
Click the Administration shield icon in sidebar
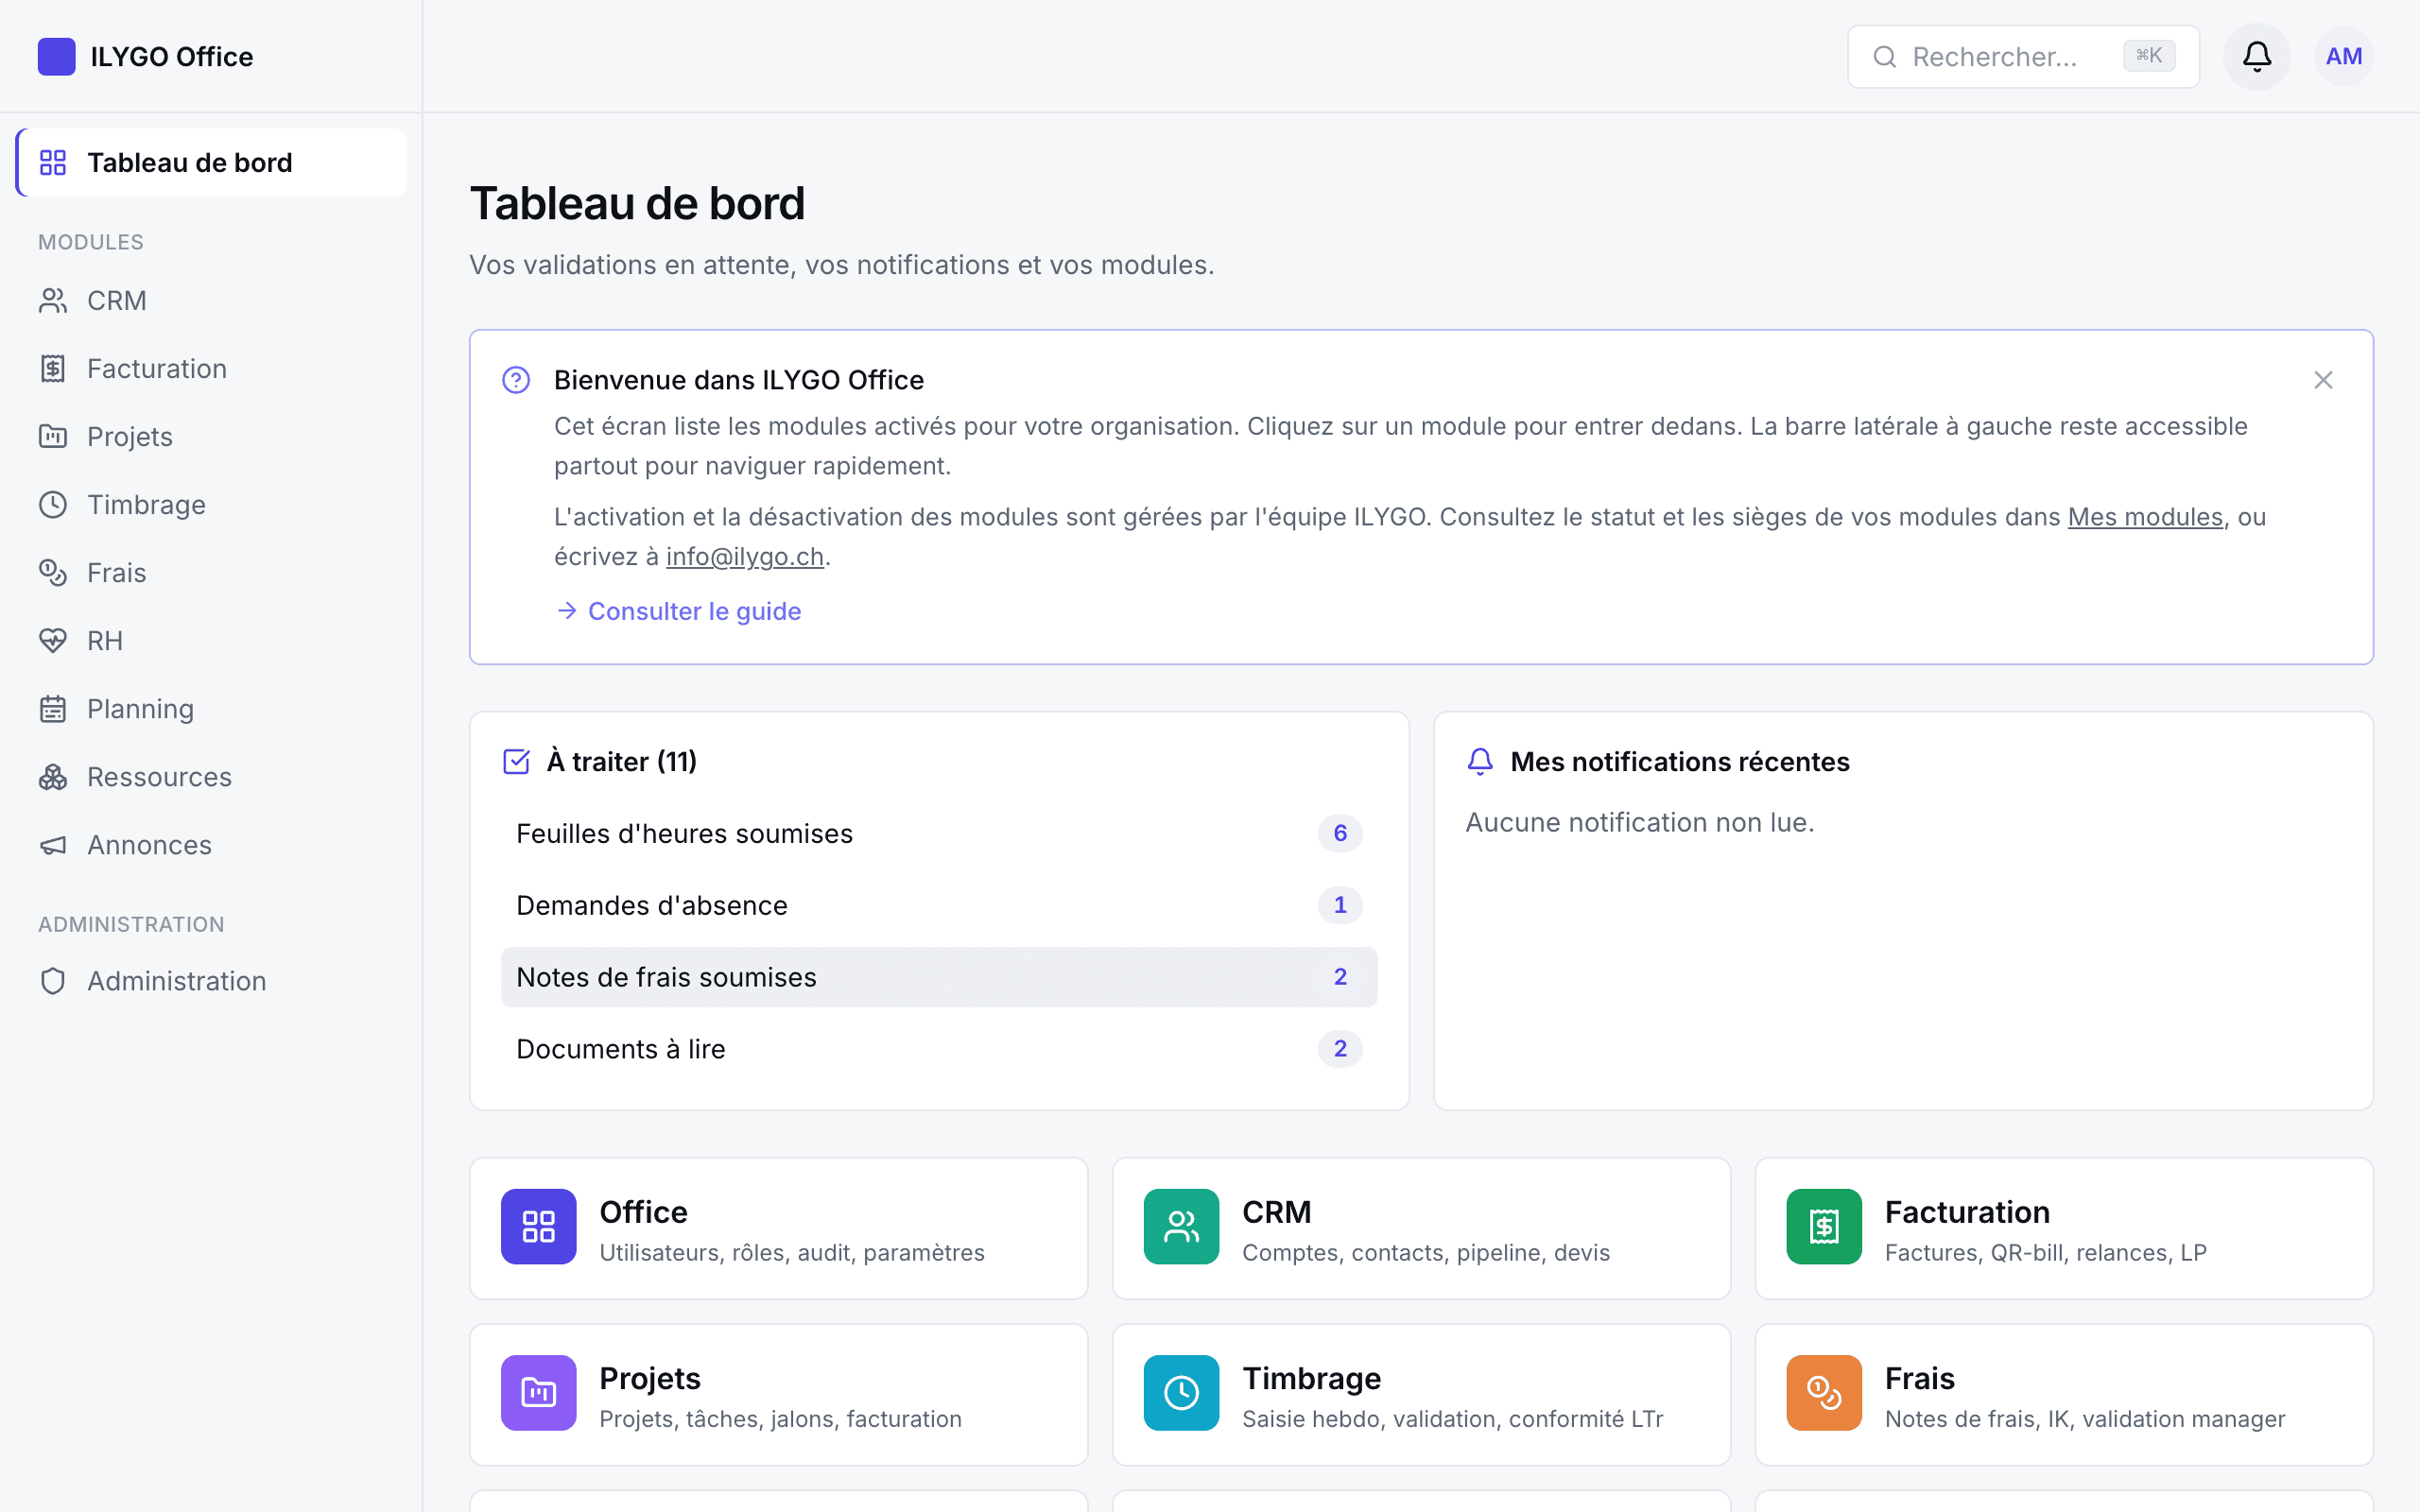click(53, 981)
